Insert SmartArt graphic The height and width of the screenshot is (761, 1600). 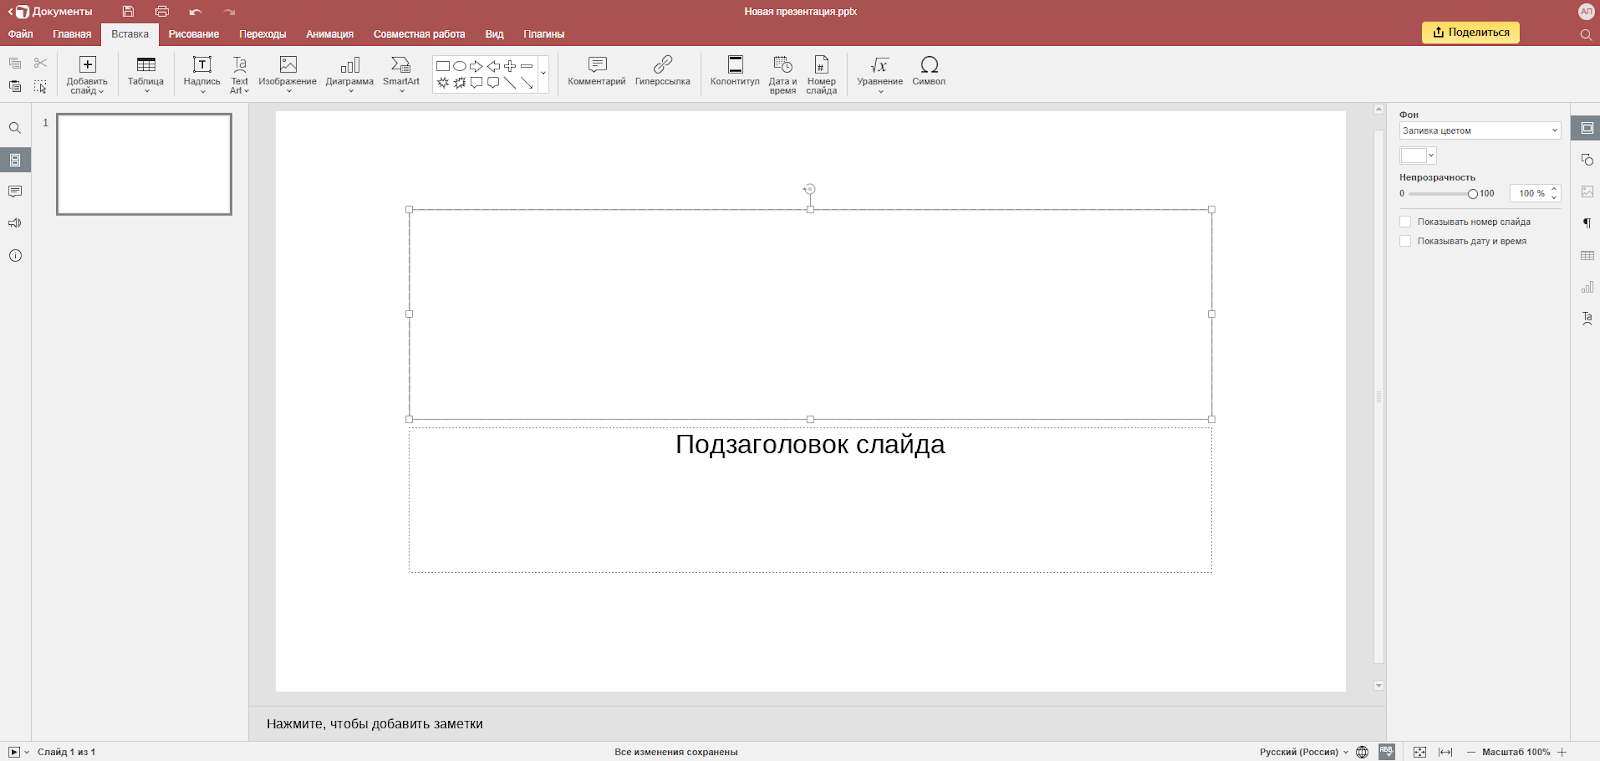click(x=401, y=74)
